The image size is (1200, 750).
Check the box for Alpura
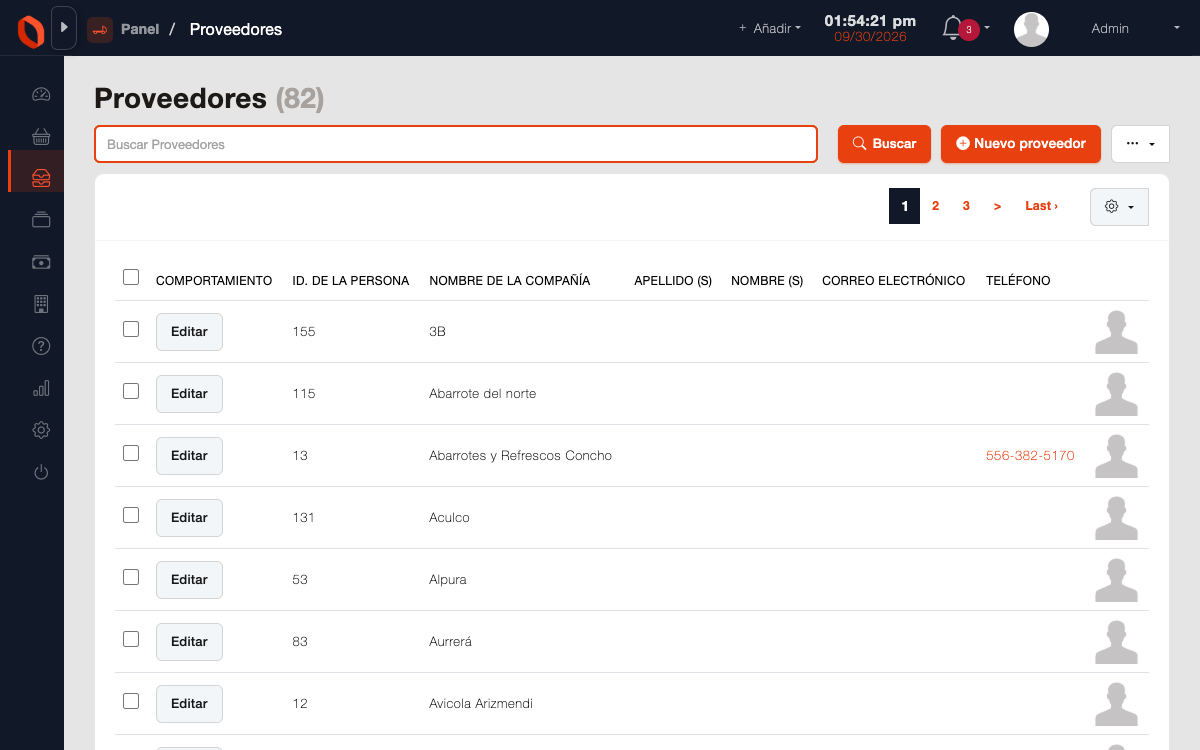coord(131,577)
